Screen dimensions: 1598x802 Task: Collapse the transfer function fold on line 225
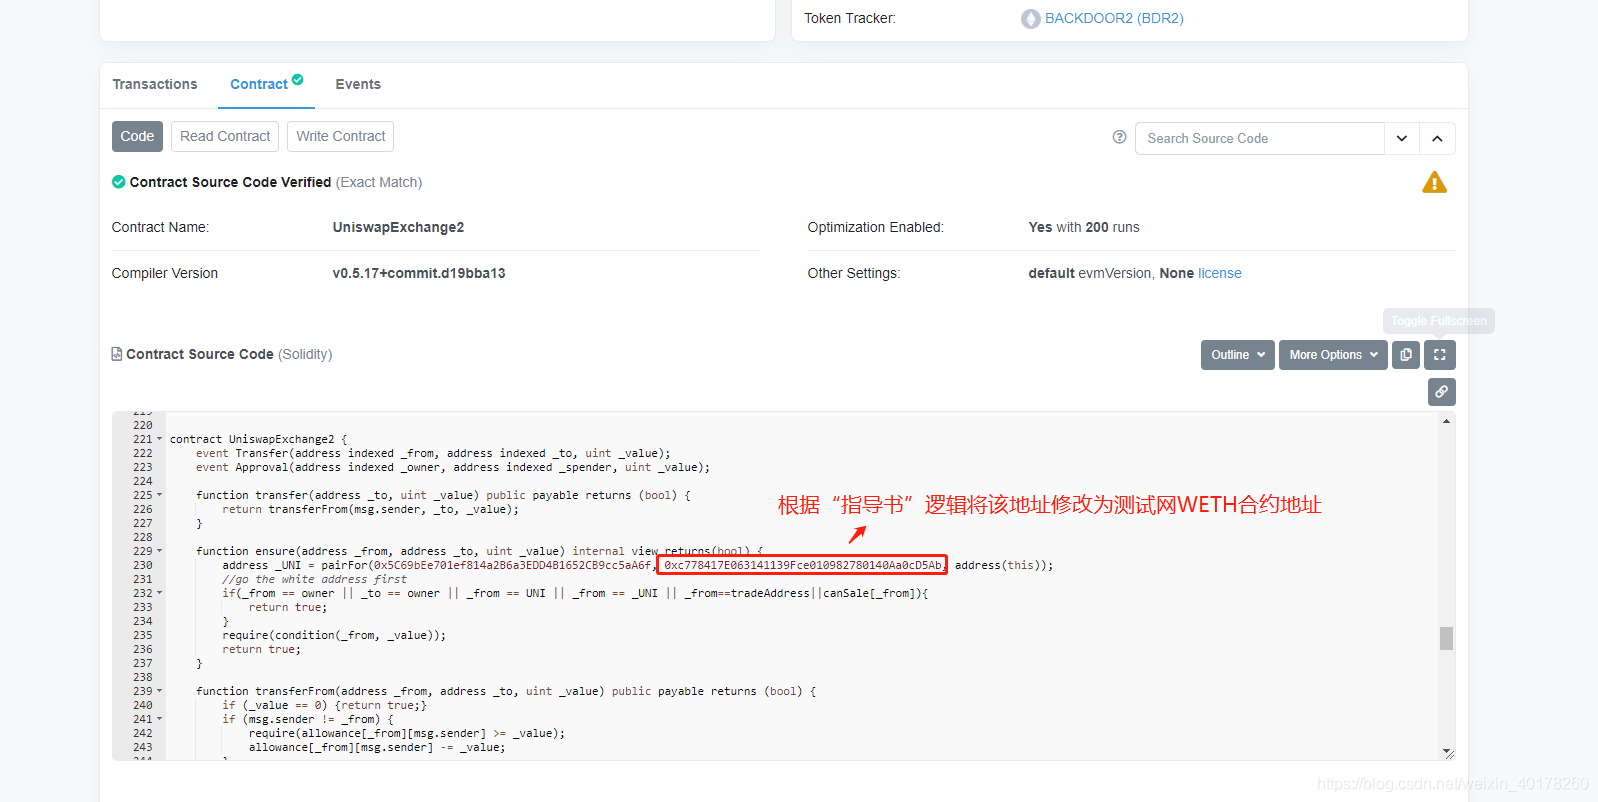pos(159,495)
